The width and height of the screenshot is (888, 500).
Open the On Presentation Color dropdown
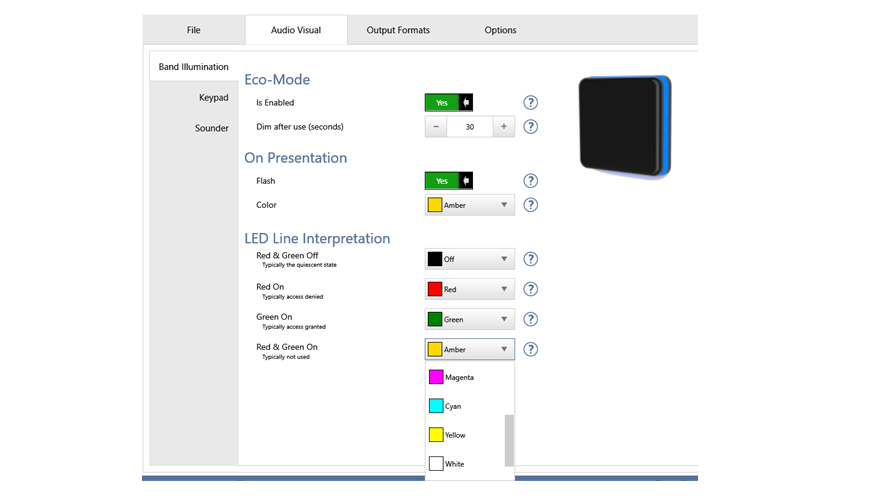pyautogui.click(x=469, y=205)
